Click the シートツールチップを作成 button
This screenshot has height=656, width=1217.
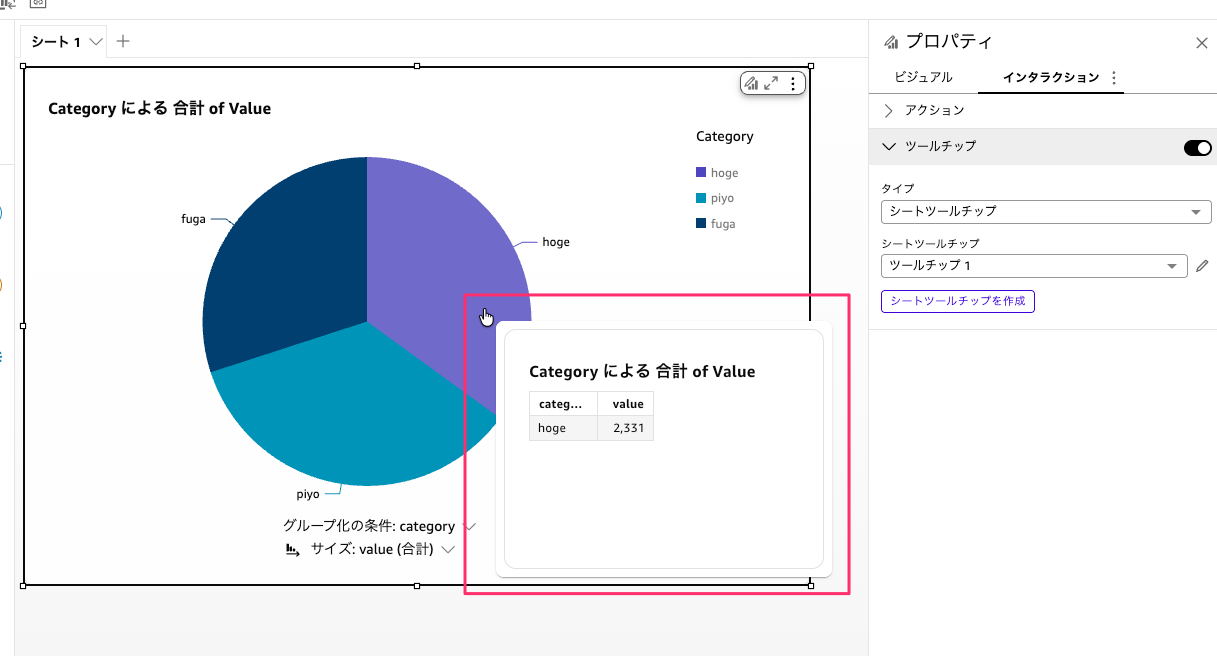click(x=957, y=301)
